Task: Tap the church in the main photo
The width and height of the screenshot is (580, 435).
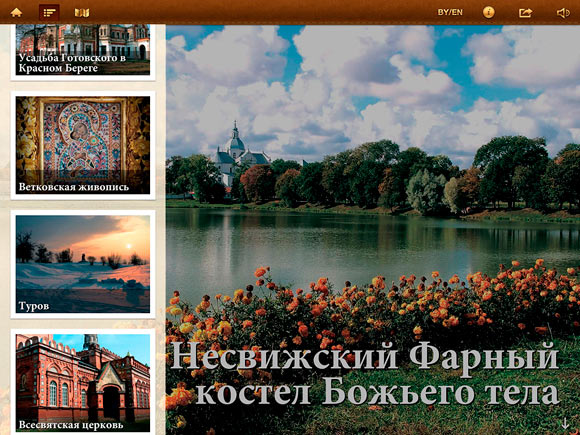Action: coord(239,154)
